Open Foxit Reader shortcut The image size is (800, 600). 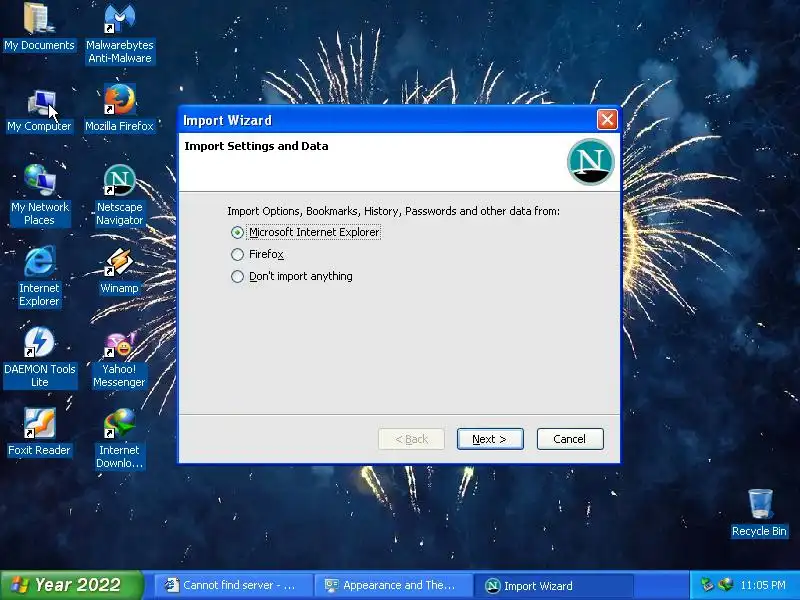(x=39, y=432)
